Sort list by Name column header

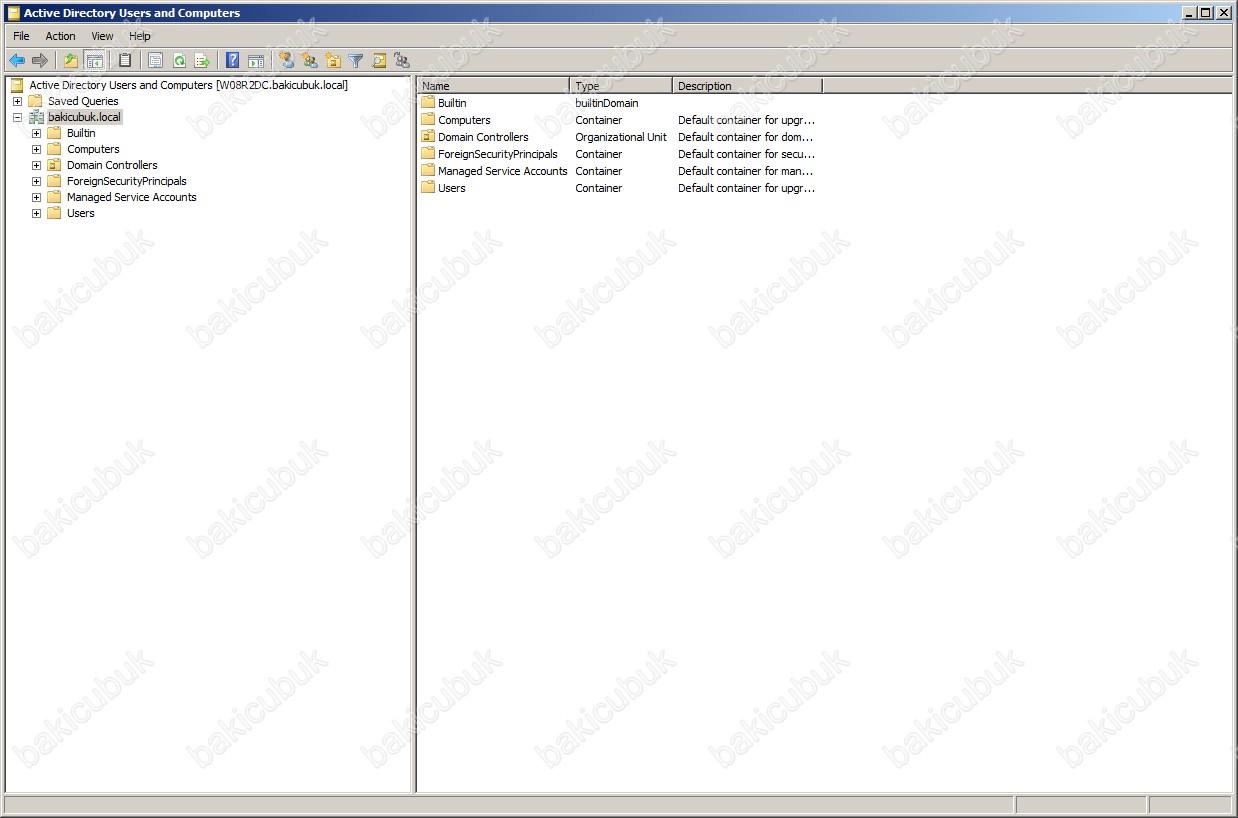tap(494, 86)
